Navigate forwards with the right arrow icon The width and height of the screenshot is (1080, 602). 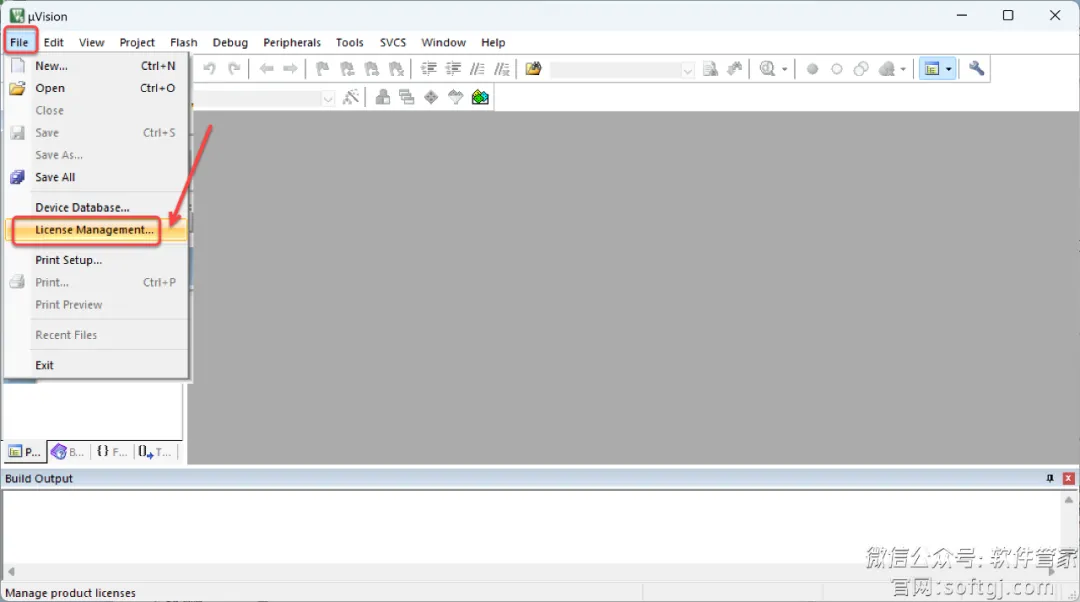tap(291, 68)
